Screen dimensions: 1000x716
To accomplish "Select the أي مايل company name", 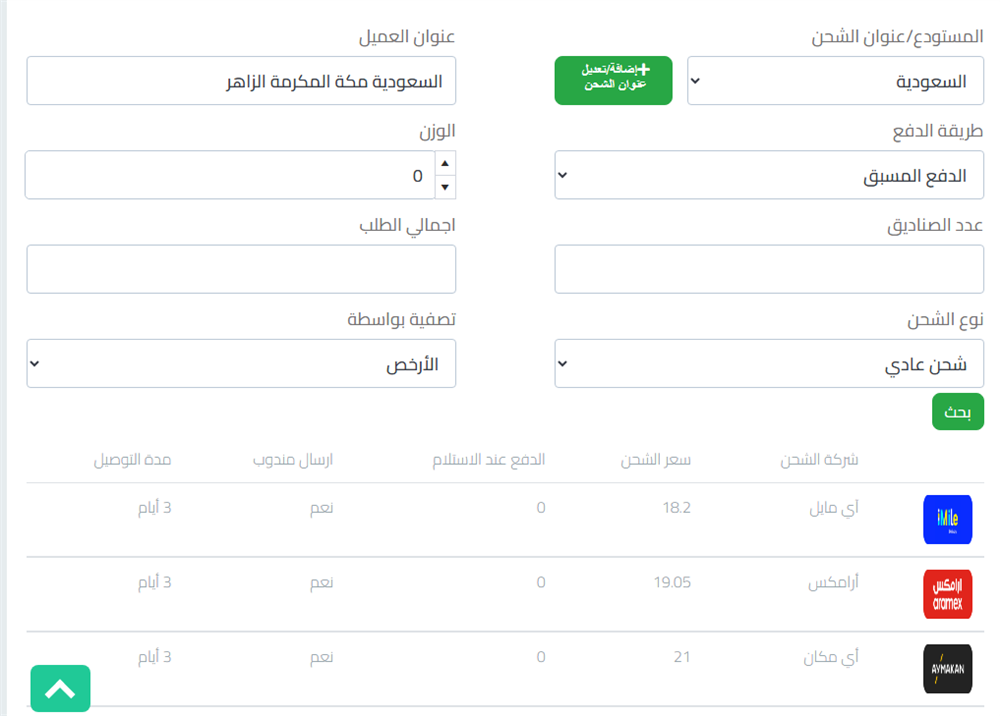I will [834, 508].
